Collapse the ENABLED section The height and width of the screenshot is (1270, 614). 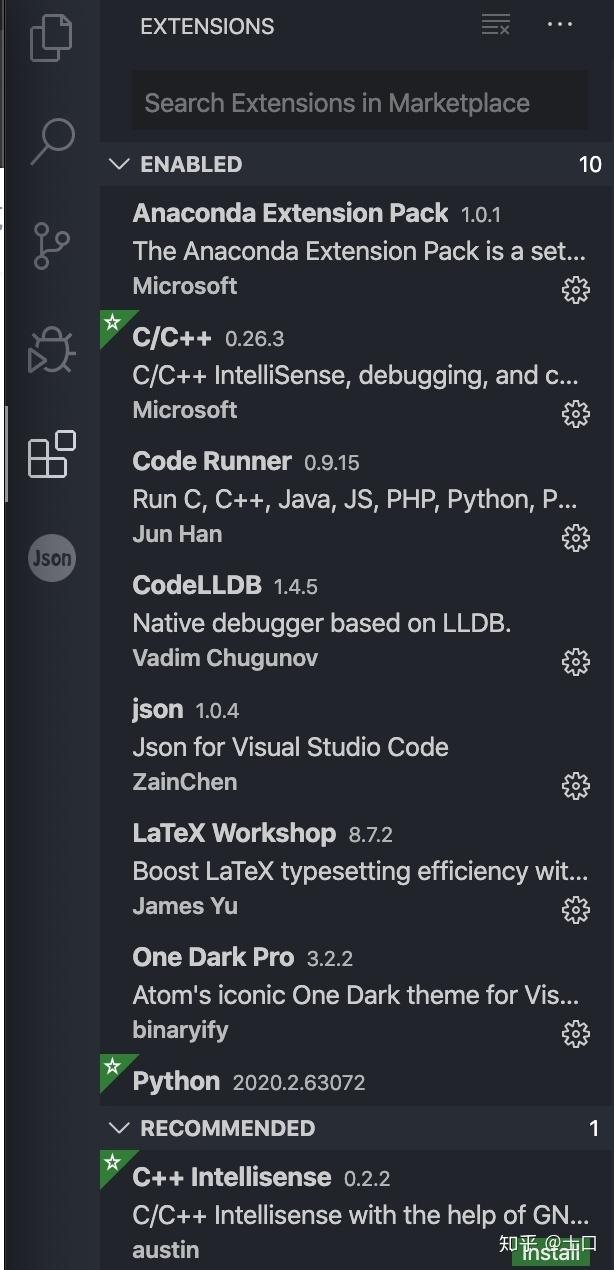click(x=119, y=164)
